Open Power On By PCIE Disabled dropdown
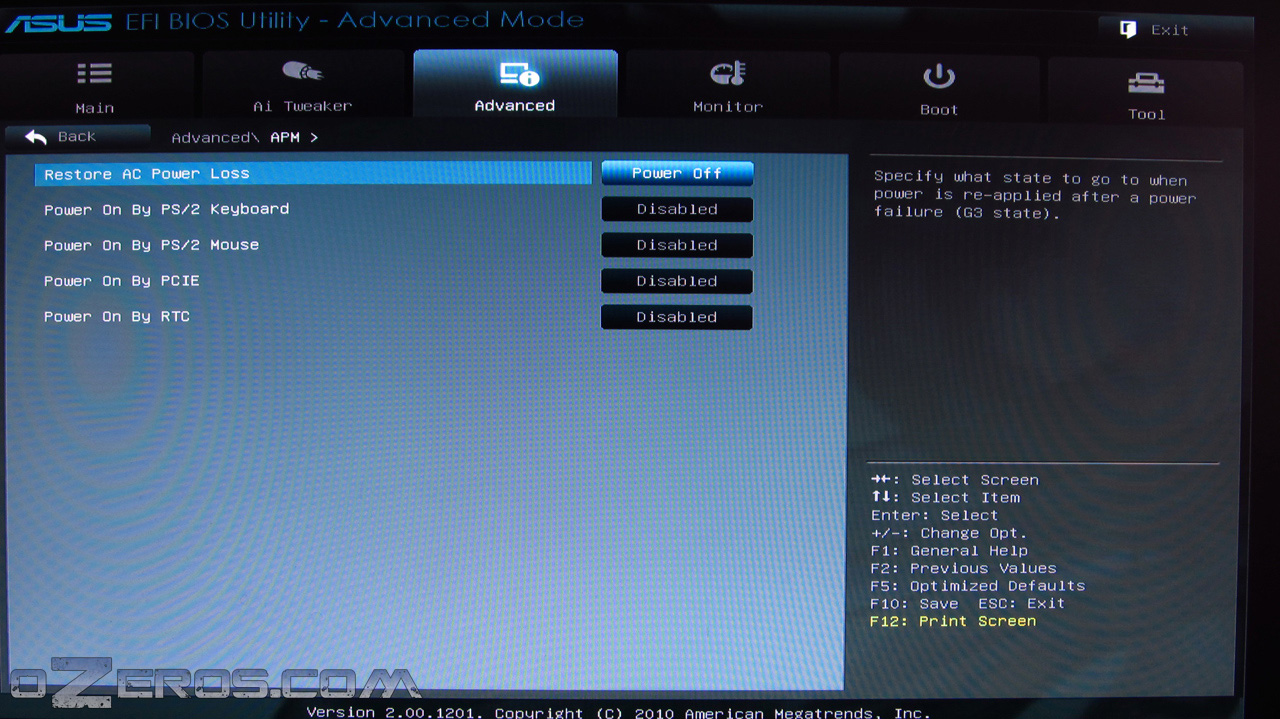Screen dimensions: 1280x719 pyautogui.click(x=677, y=281)
